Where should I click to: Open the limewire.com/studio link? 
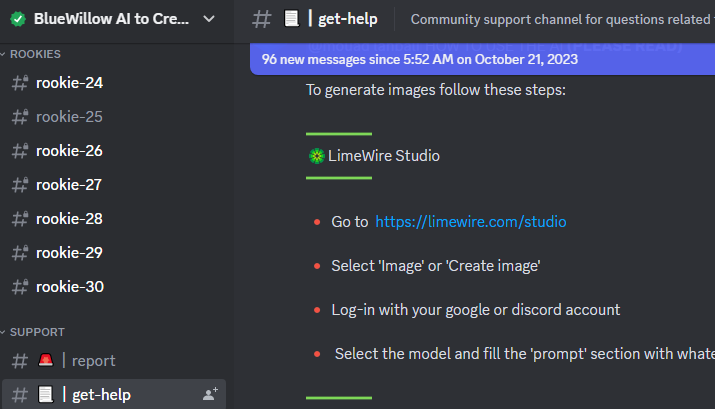(471, 222)
